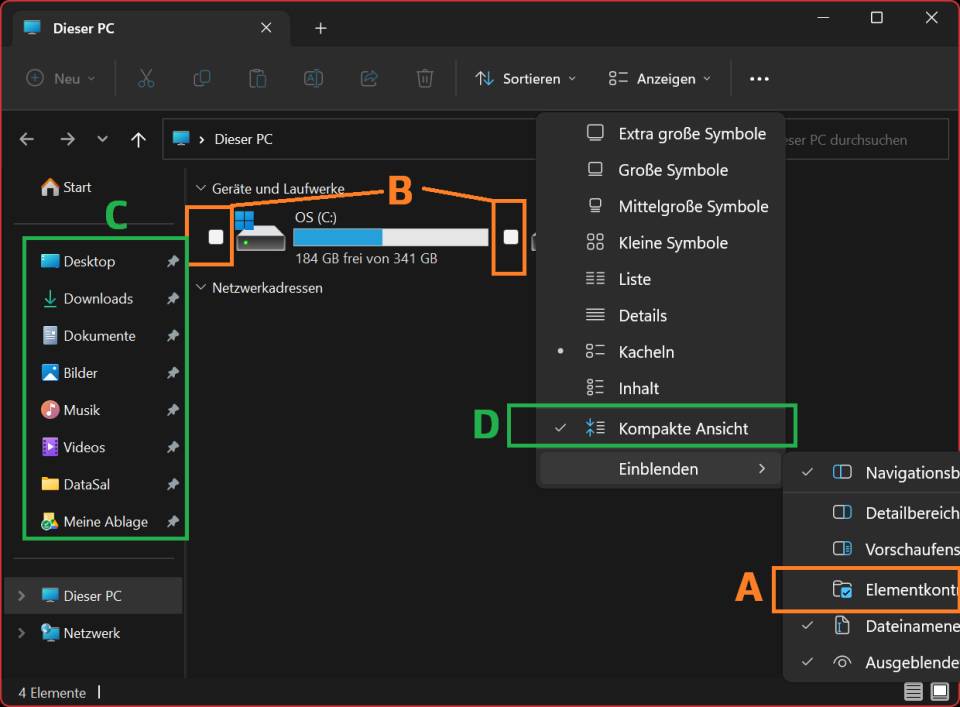Click the Neu button
This screenshot has height=707, width=960.
click(61, 78)
